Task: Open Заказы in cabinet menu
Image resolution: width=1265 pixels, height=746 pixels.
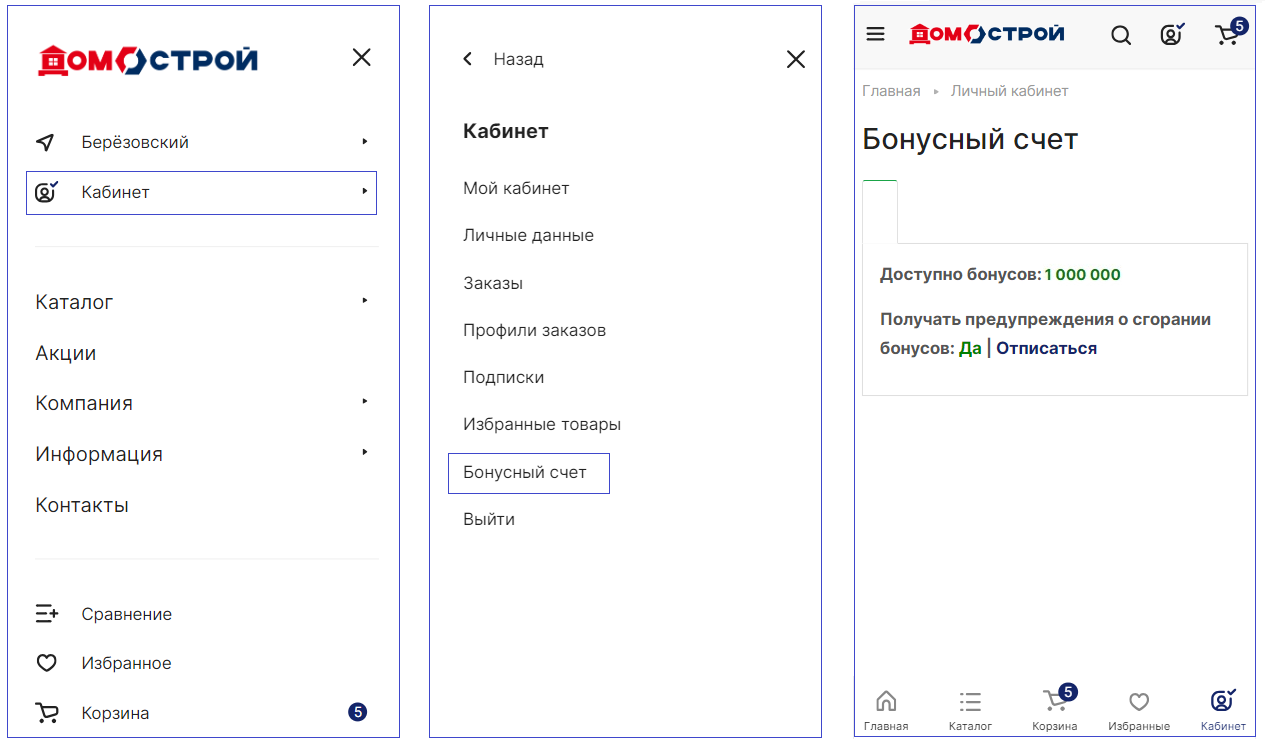Action: pyautogui.click(x=493, y=283)
